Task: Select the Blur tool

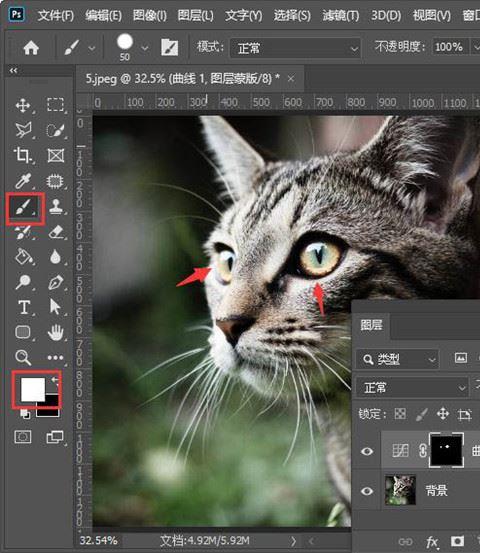Action: 55,256
